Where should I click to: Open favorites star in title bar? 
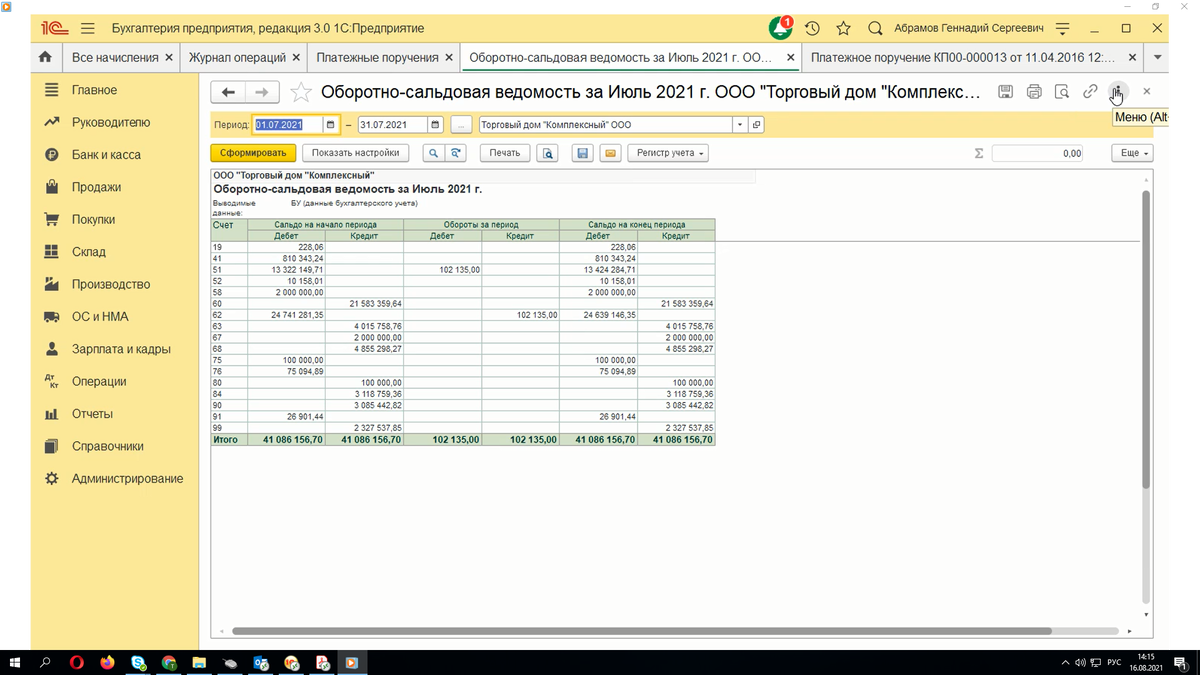843,28
